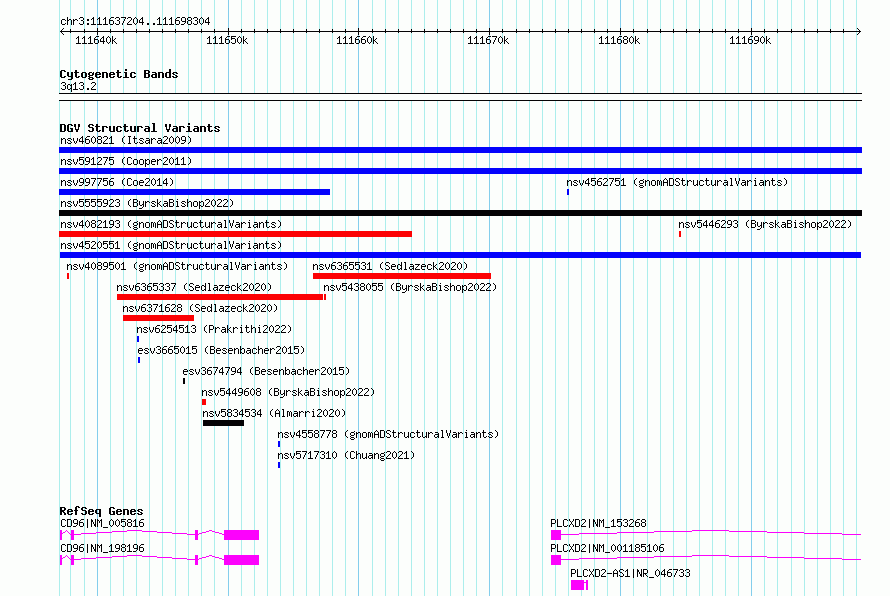
Task: Click the nsv460821 (Itsara2009) blue variant bar
Action: (460, 150)
